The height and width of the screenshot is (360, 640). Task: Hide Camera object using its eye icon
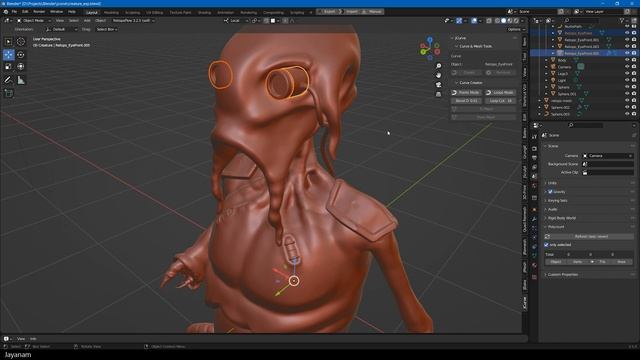pyautogui.click(x=627, y=67)
